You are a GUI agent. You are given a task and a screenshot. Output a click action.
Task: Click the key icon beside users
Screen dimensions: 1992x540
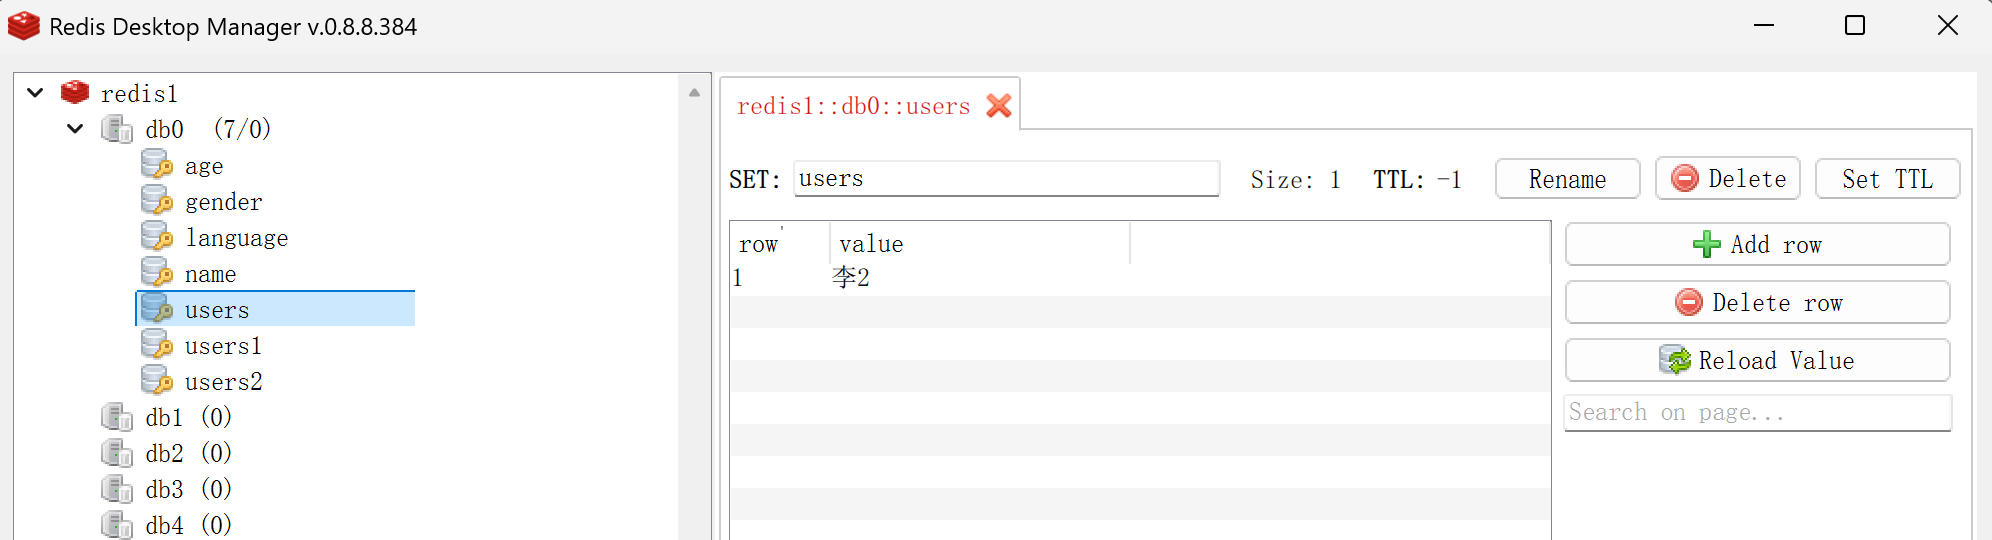pos(157,309)
